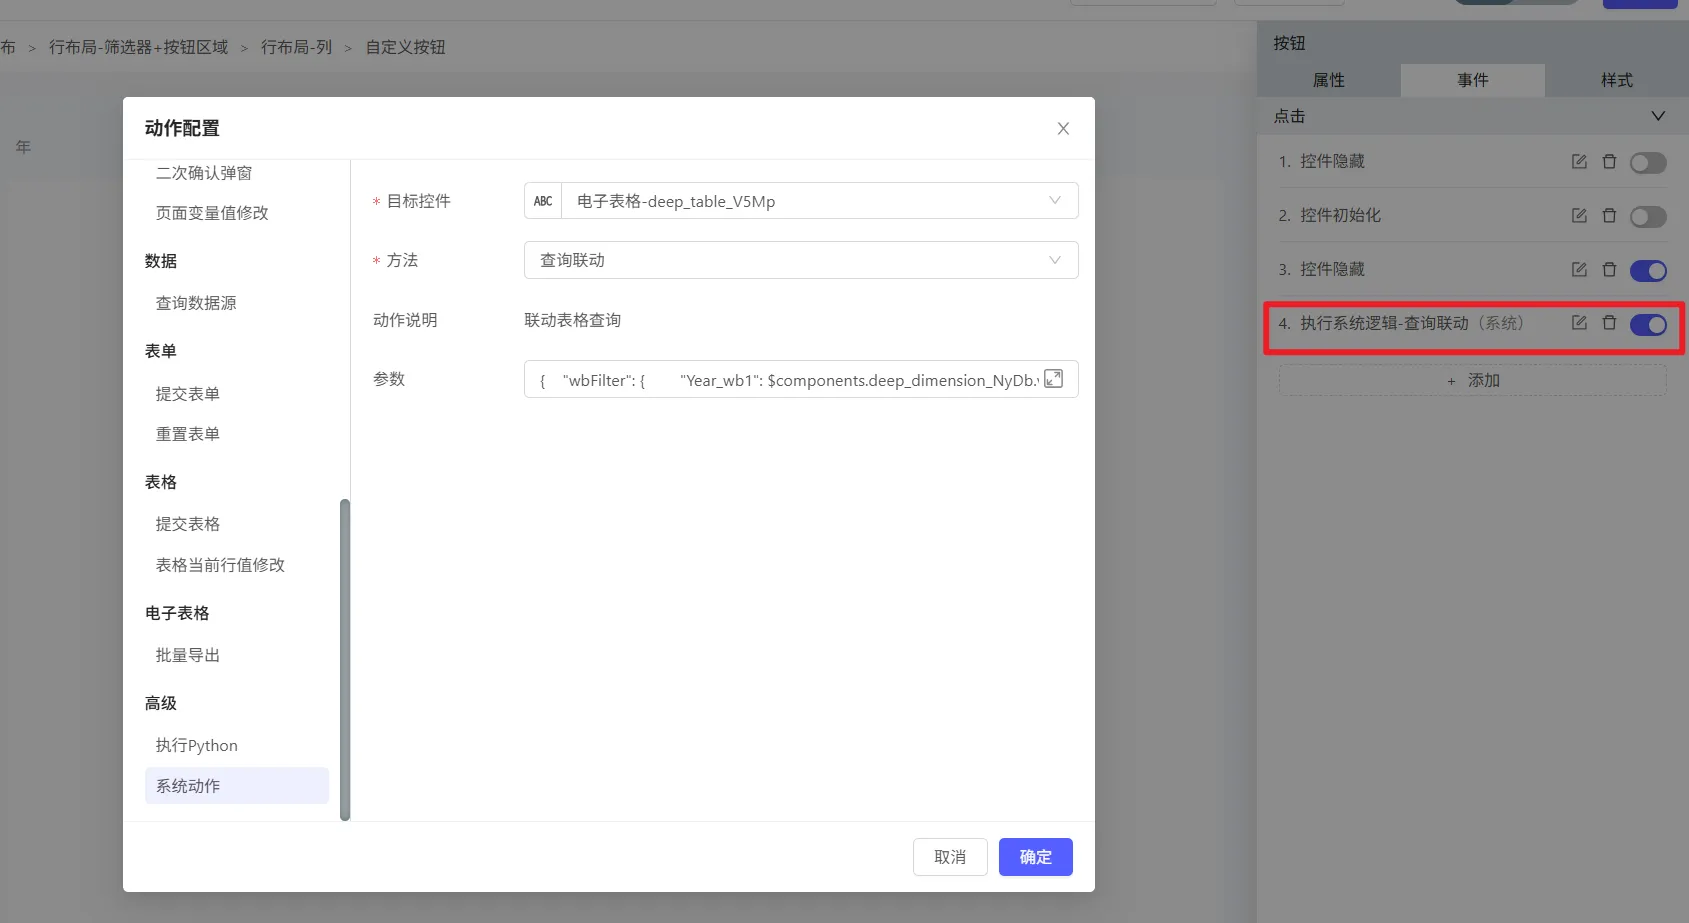Switch to the 样式 tab
1689x923 pixels.
point(1616,80)
